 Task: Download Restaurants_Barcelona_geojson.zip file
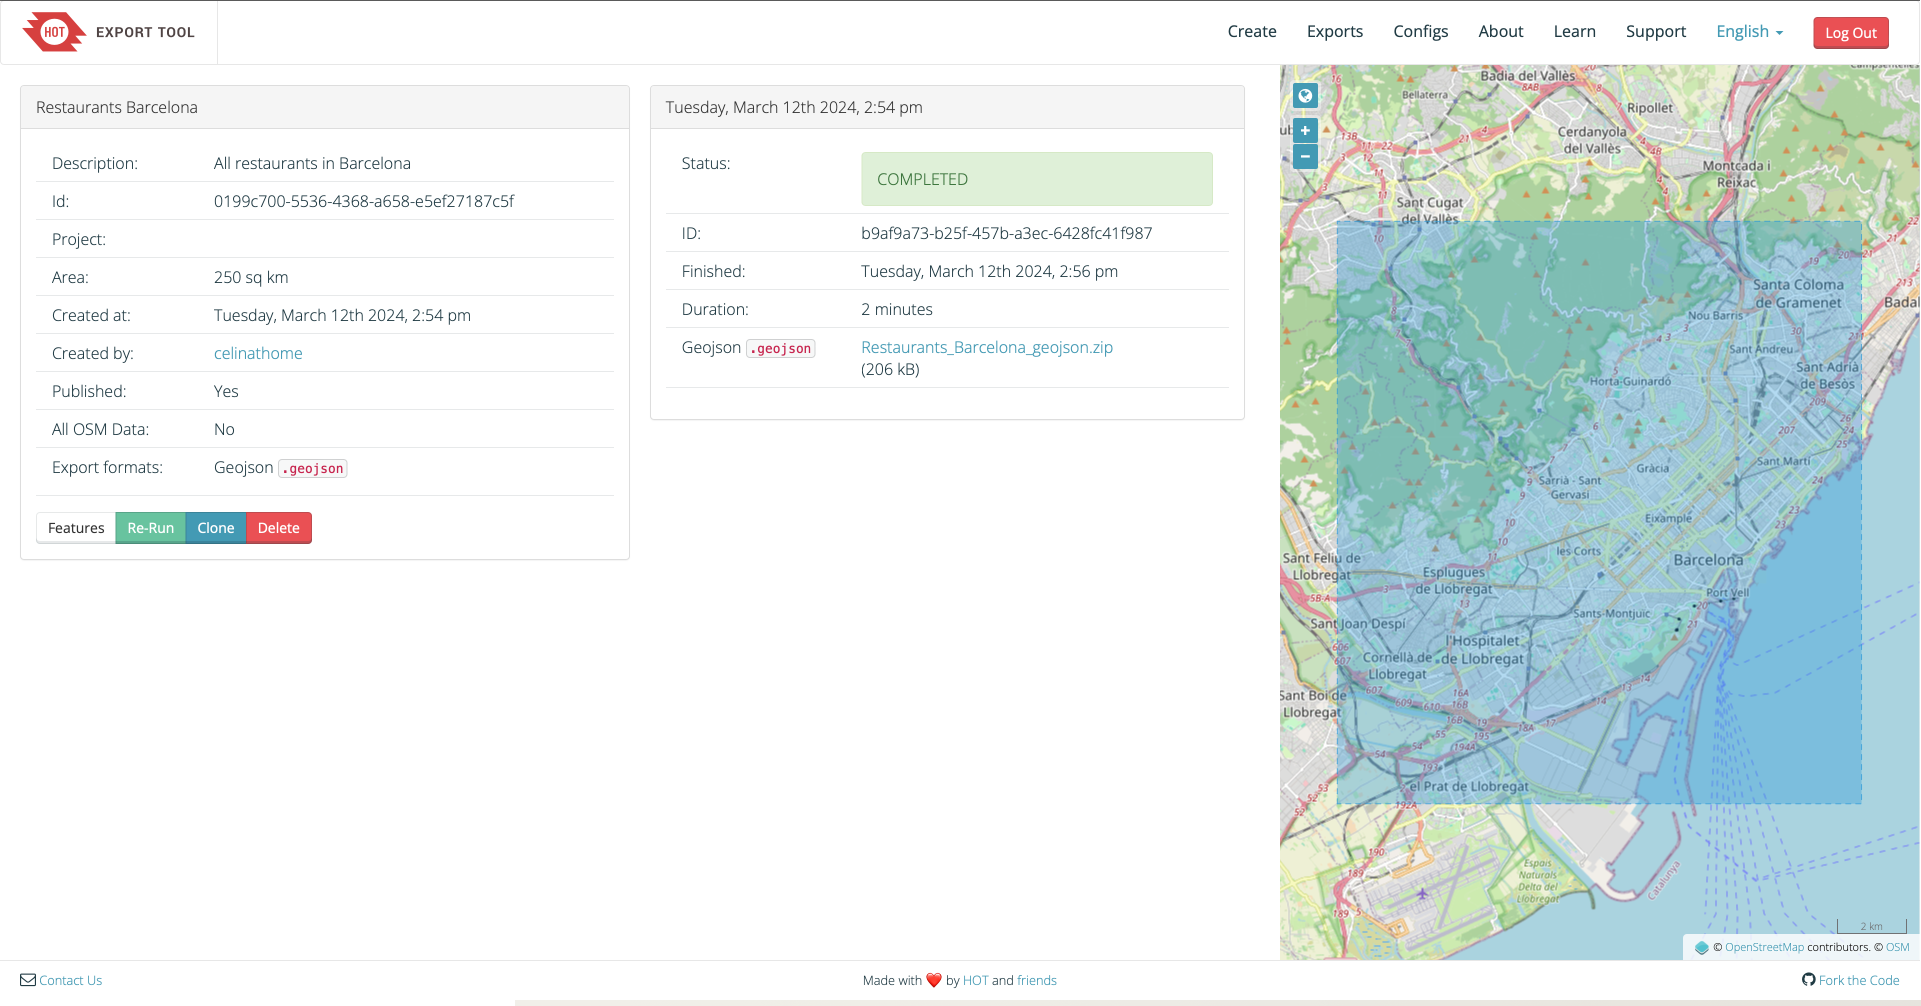[986, 347]
